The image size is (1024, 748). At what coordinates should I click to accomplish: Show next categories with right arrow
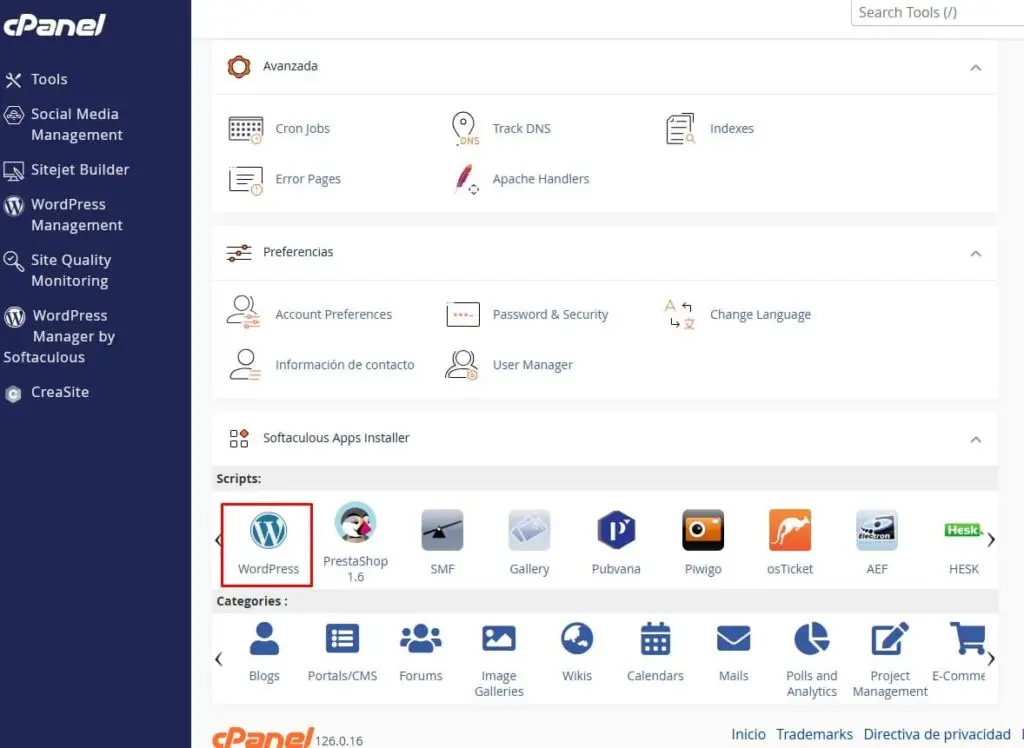tap(991, 659)
